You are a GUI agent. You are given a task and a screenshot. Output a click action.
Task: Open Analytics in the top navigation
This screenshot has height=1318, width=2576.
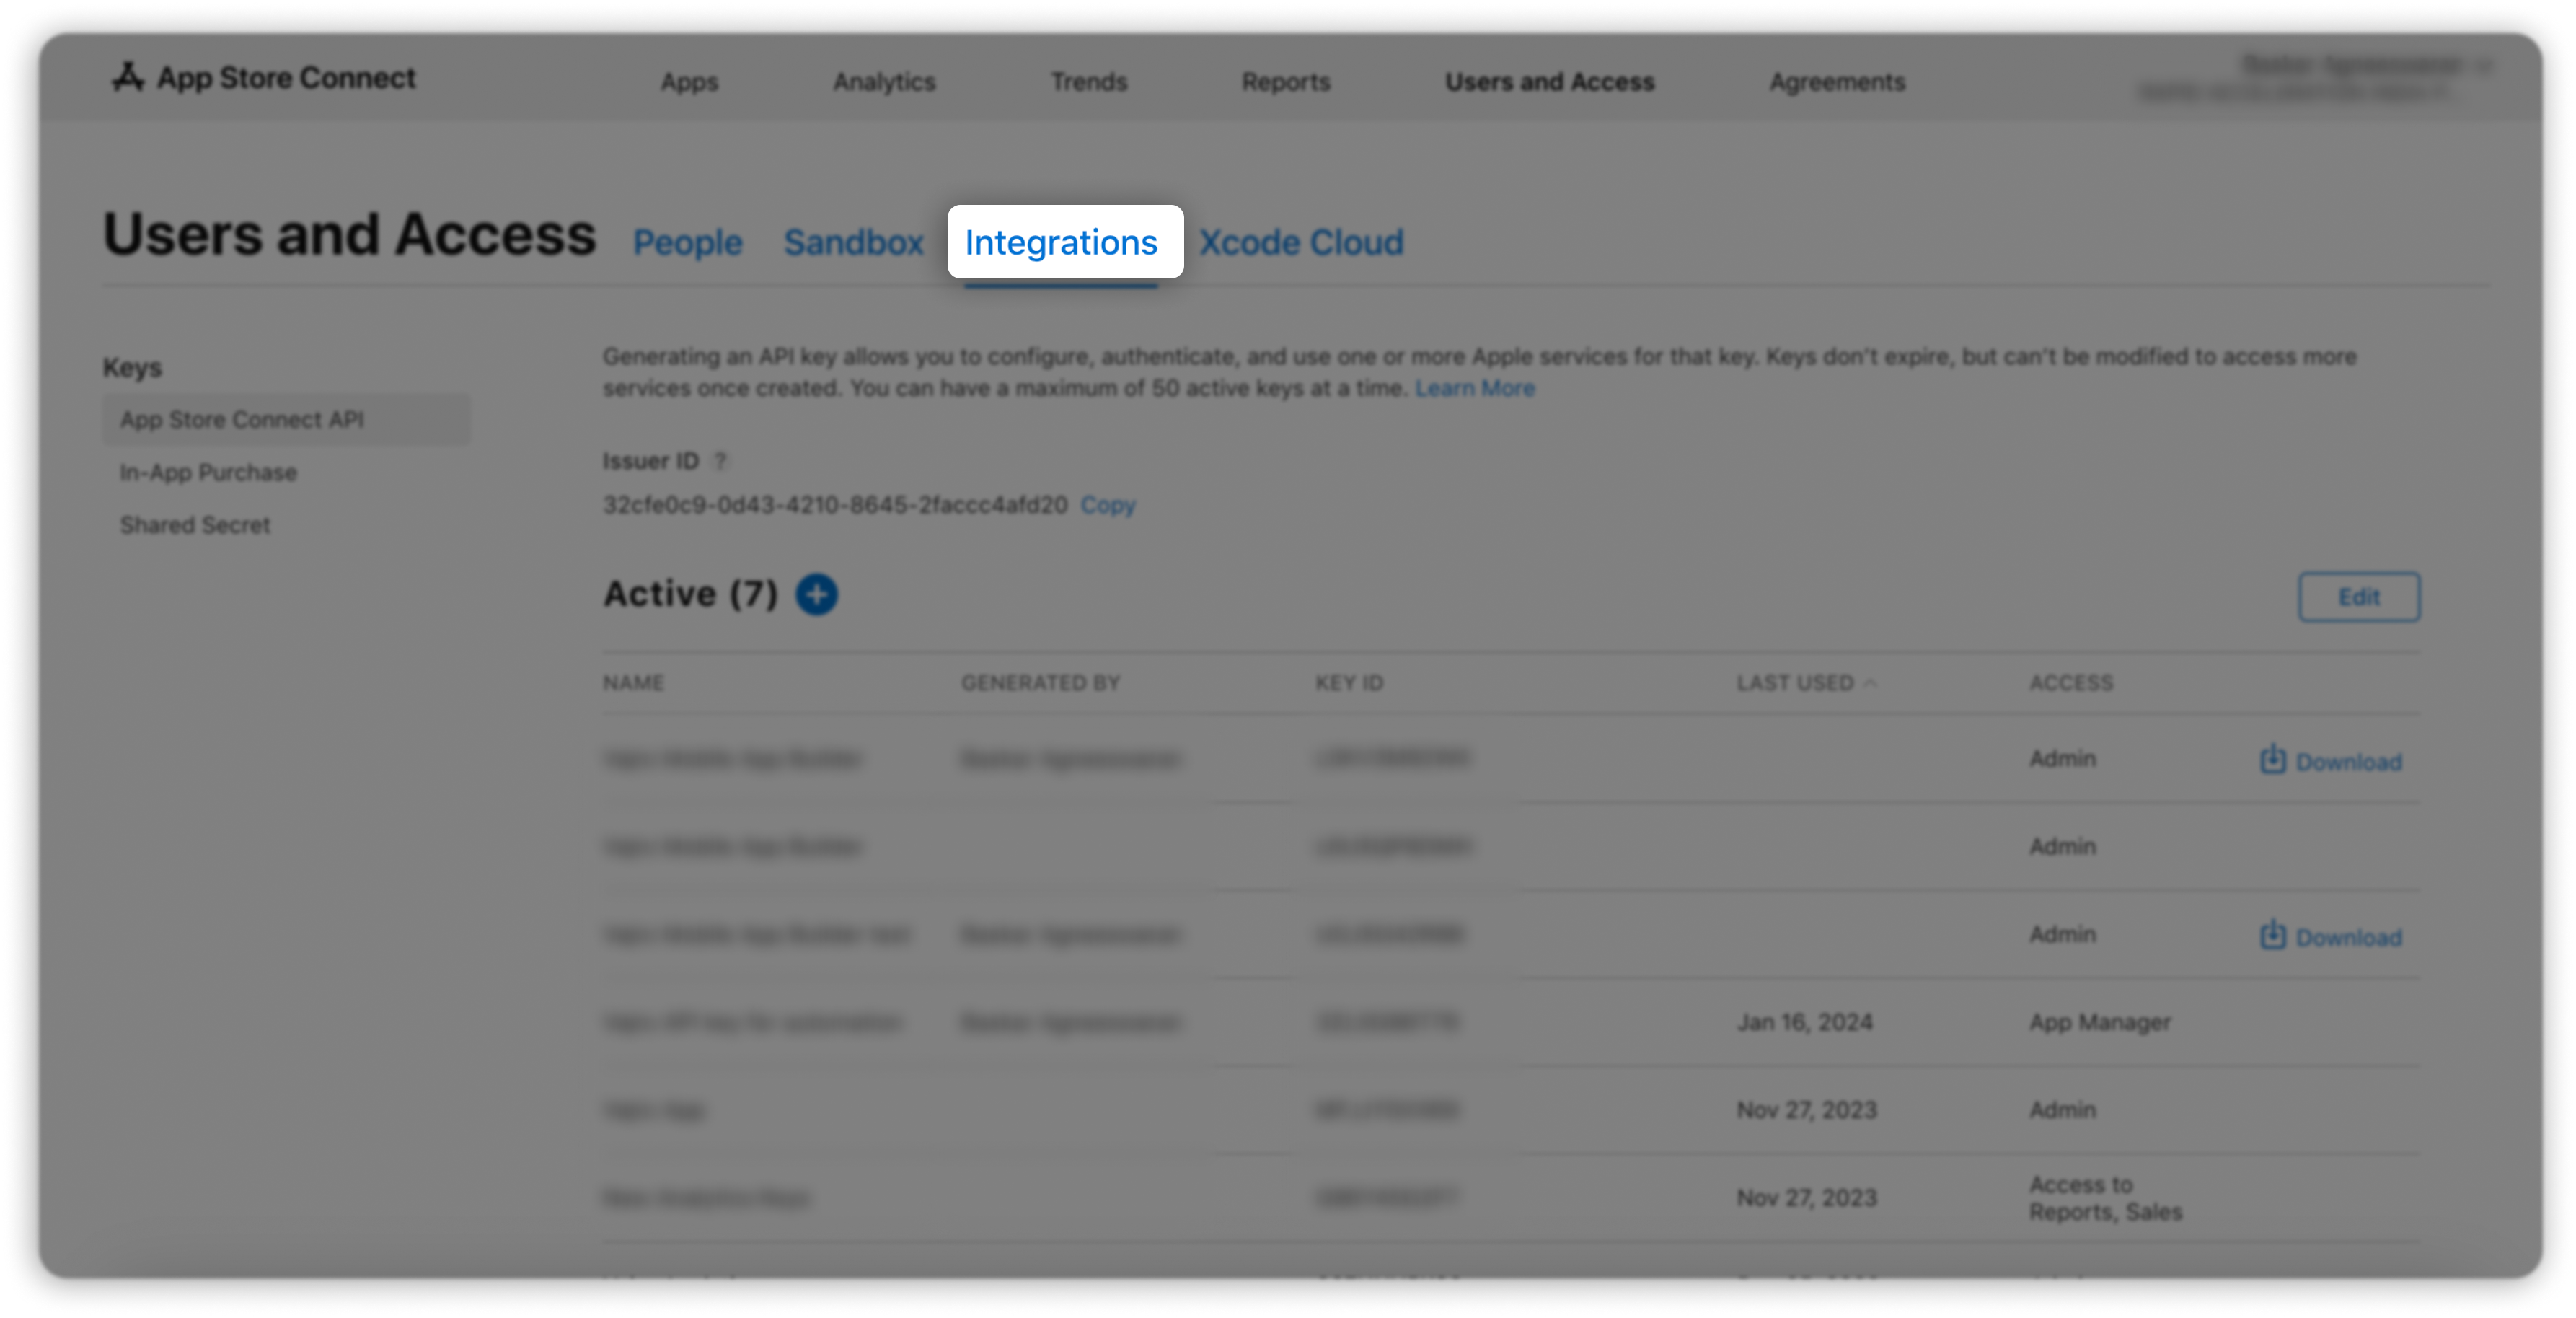tap(884, 82)
